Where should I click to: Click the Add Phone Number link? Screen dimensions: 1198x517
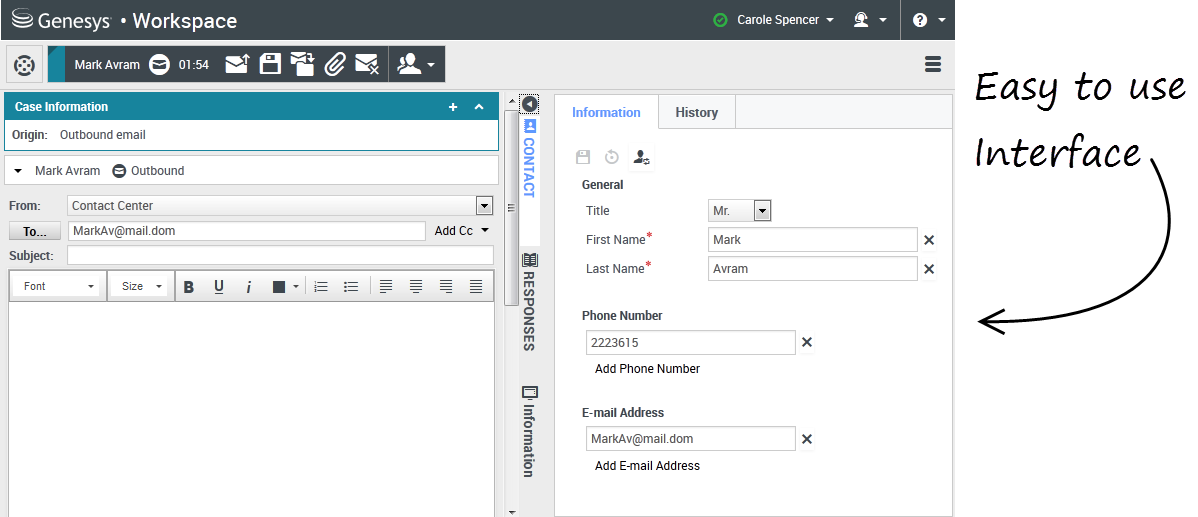[647, 369]
